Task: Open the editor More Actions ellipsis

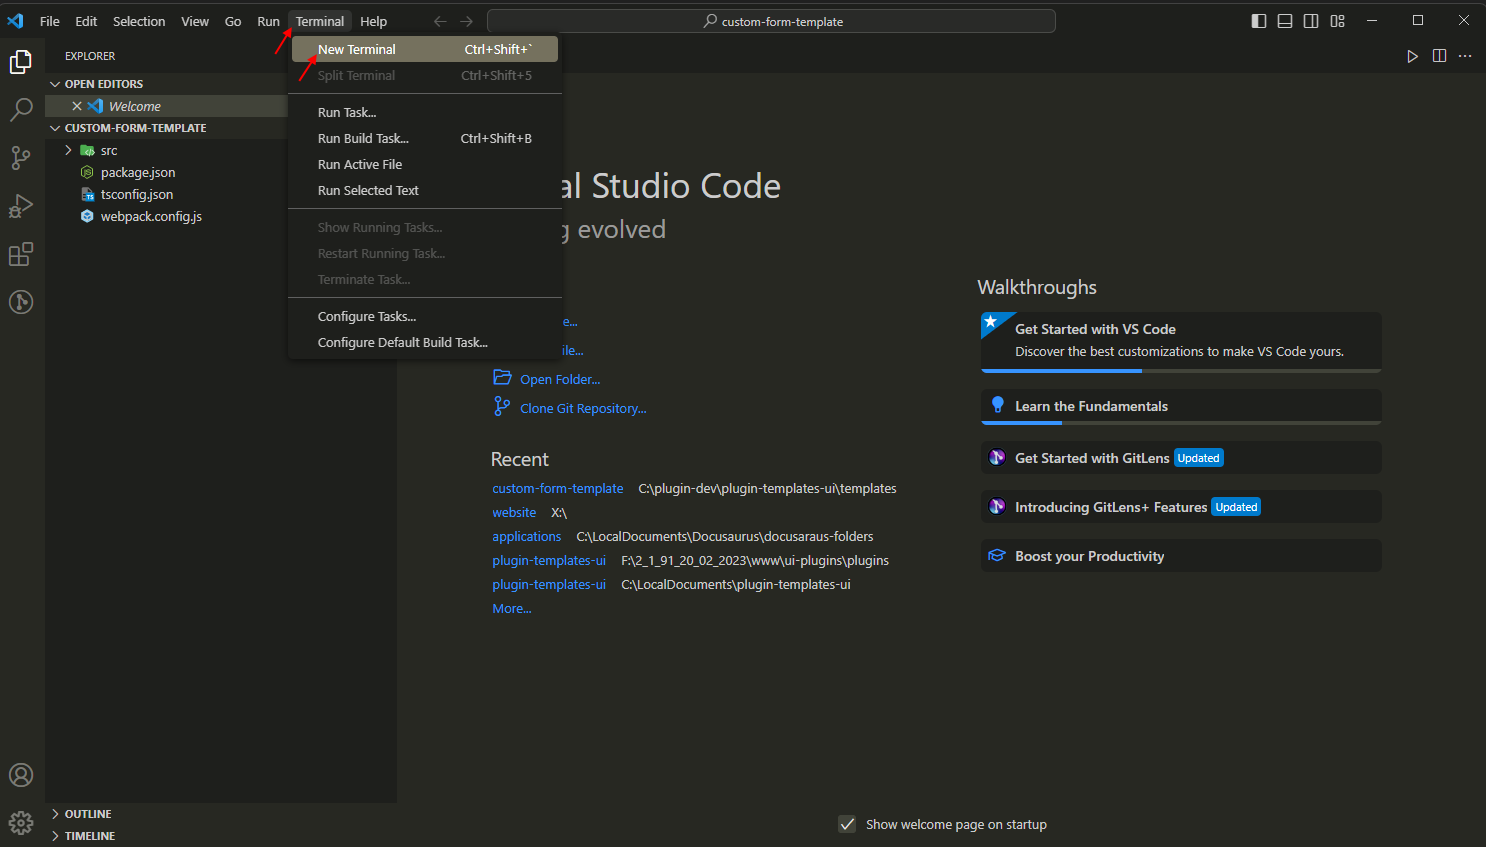Action: click(x=1465, y=56)
